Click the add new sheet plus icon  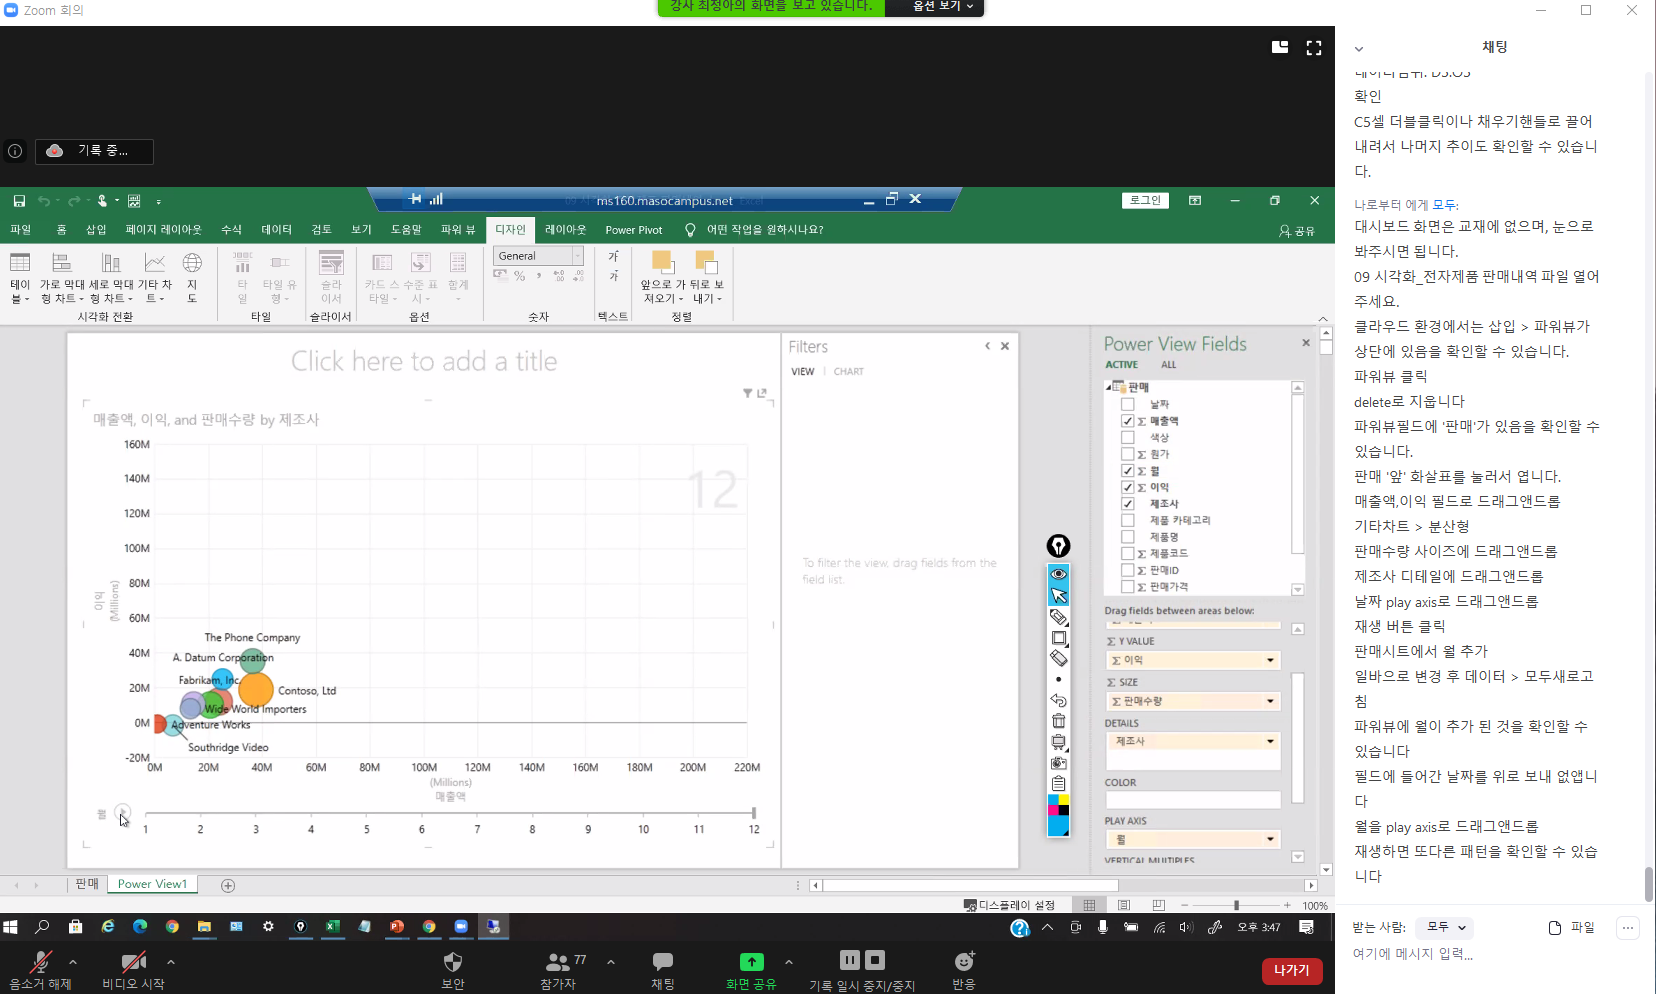point(228,885)
